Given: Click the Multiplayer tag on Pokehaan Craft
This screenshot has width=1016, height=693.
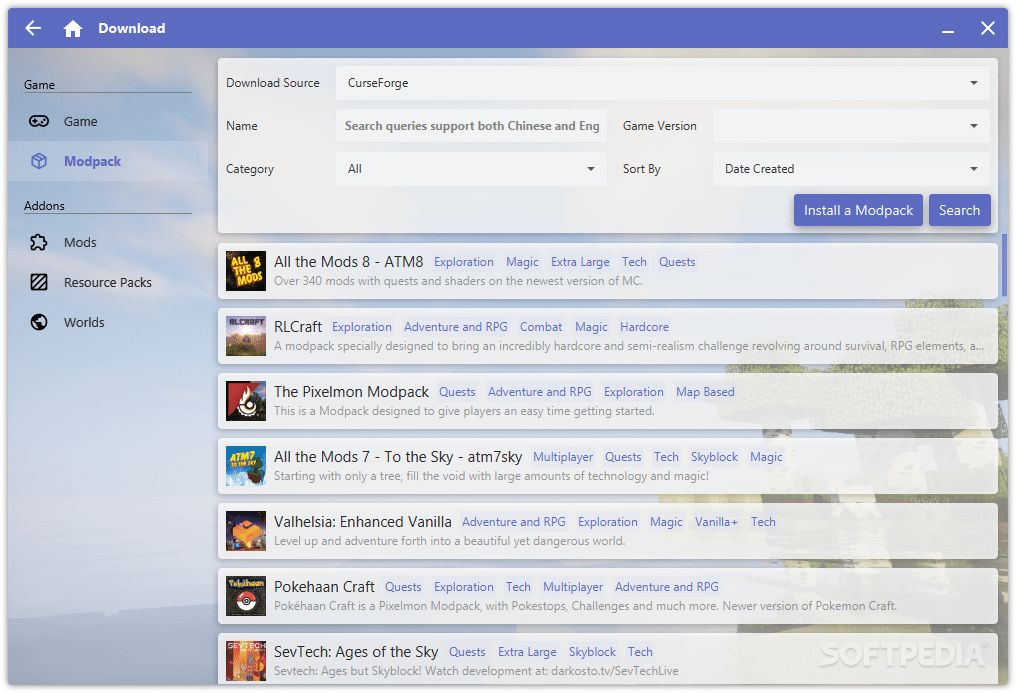Looking at the screenshot, I should (x=573, y=586).
